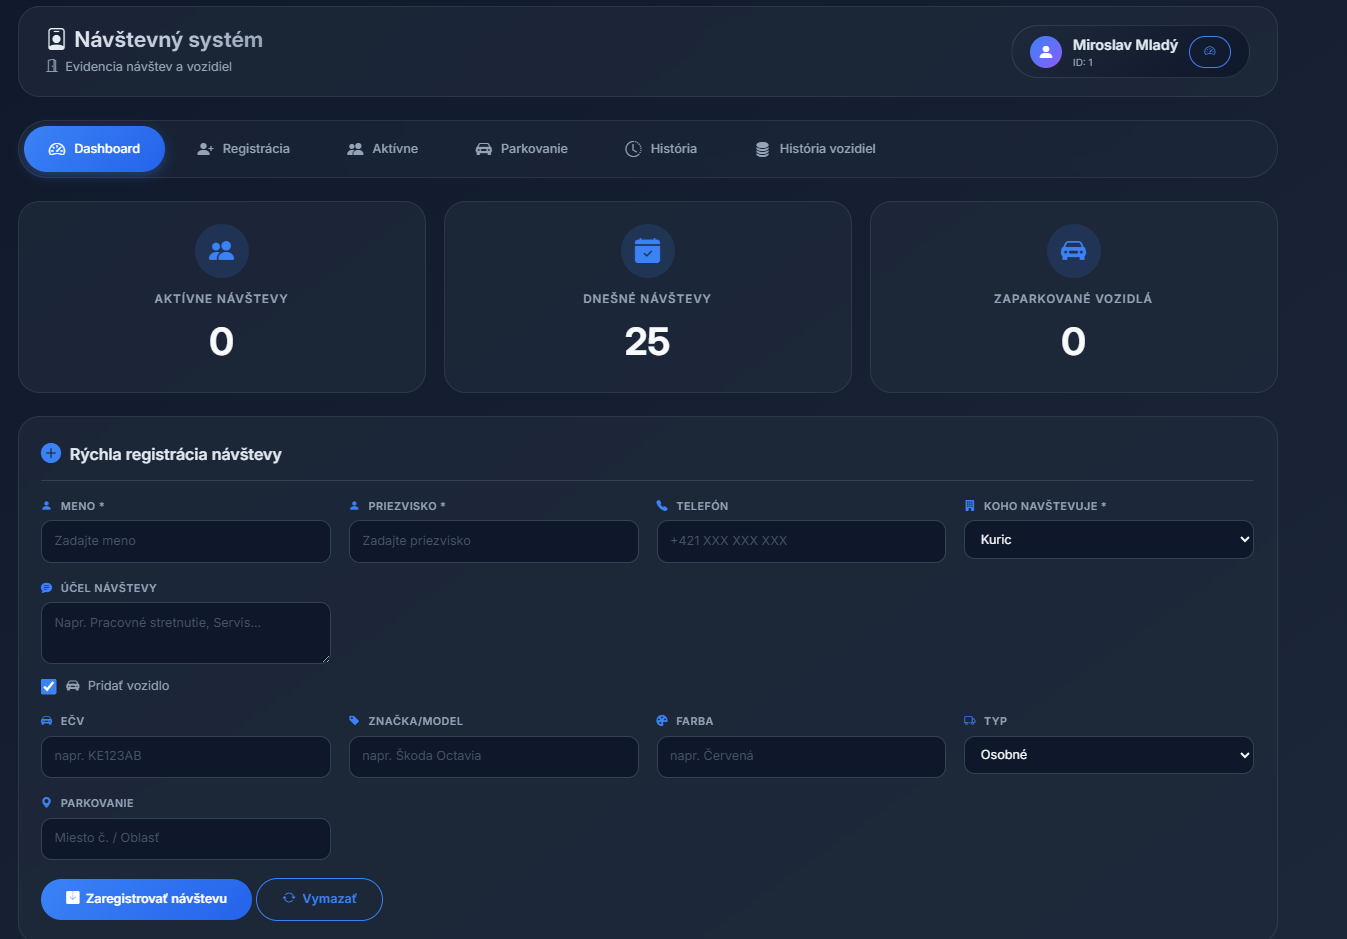This screenshot has width=1347, height=939.
Task: Click the Návštevný systém logo icon
Action: pos(57,39)
